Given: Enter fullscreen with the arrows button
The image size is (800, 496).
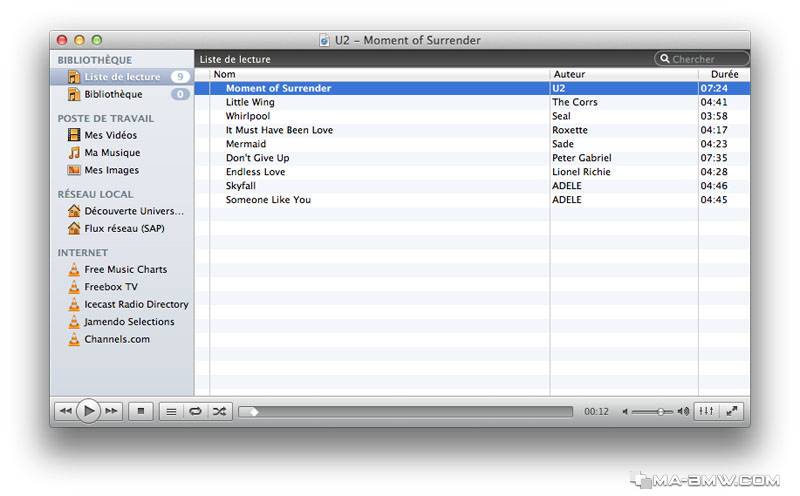Looking at the screenshot, I should point(732,411).
